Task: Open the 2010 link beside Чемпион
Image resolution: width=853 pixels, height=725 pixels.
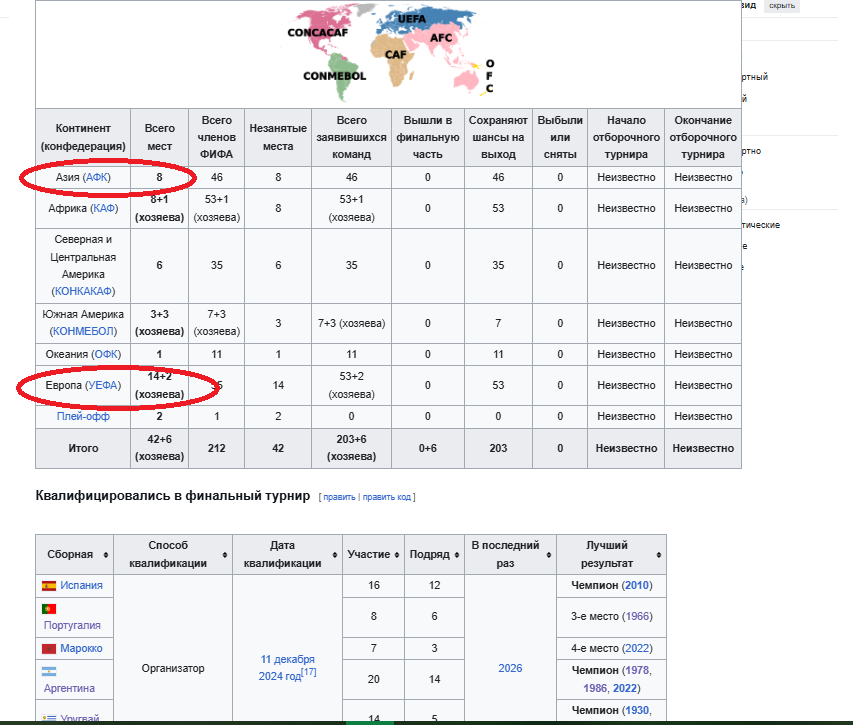Action: (636, 585)
